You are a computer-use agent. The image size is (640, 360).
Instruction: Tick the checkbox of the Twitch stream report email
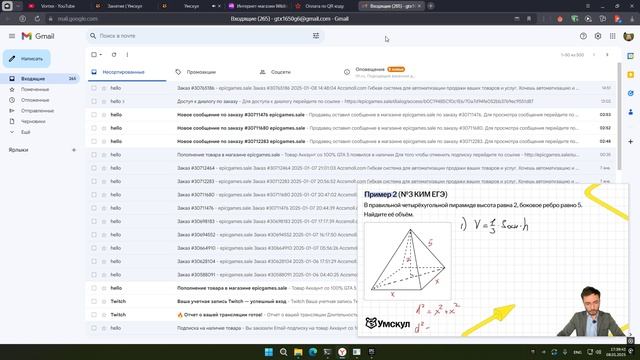[x=94, y=315]
